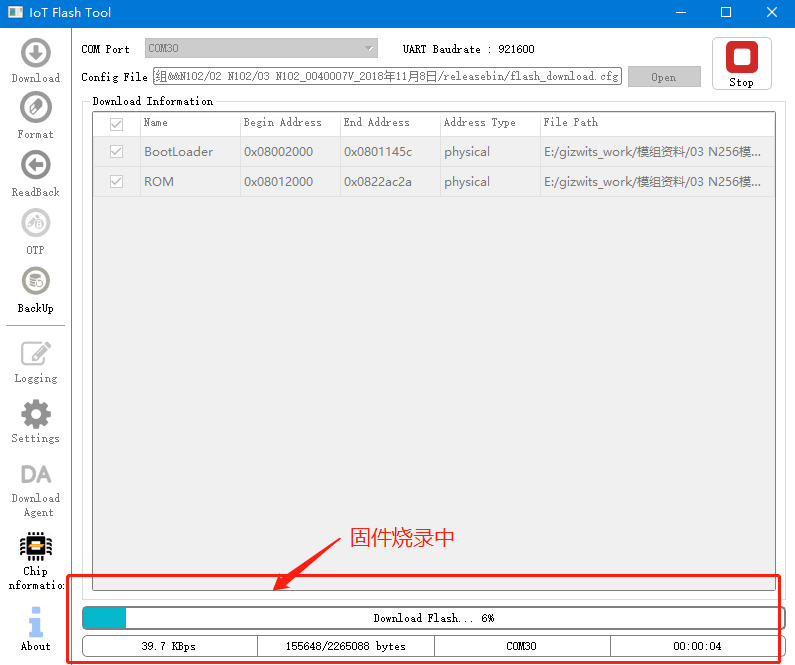Toggle the BootLoader row checkbox
Image resolution: width=795 pixels, height=665 pixels.
tap(117, 152)
